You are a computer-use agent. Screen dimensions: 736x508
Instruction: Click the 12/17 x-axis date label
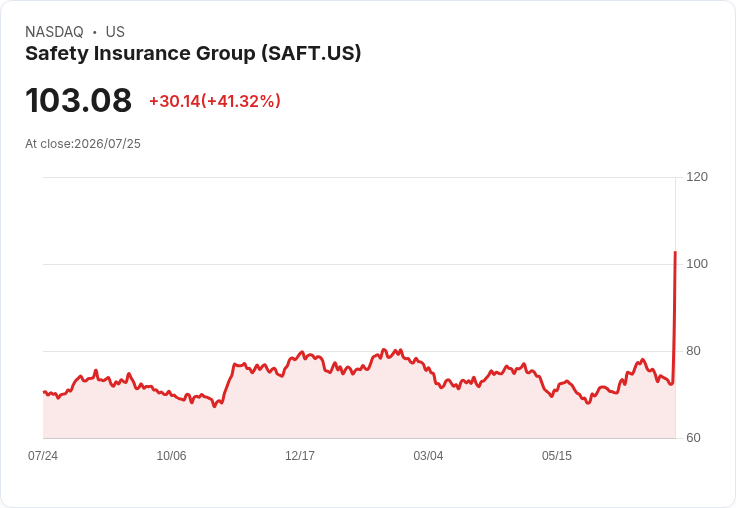pos(300,455)
